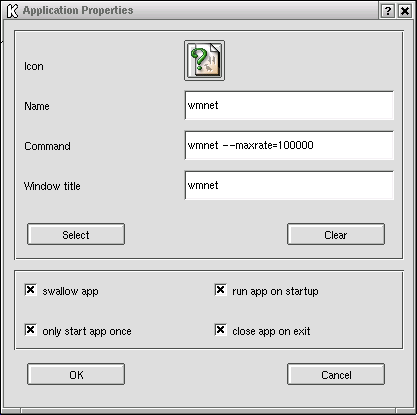417x415 pixels.
Task: Click the question mark help button
Action: coord(387,11)
